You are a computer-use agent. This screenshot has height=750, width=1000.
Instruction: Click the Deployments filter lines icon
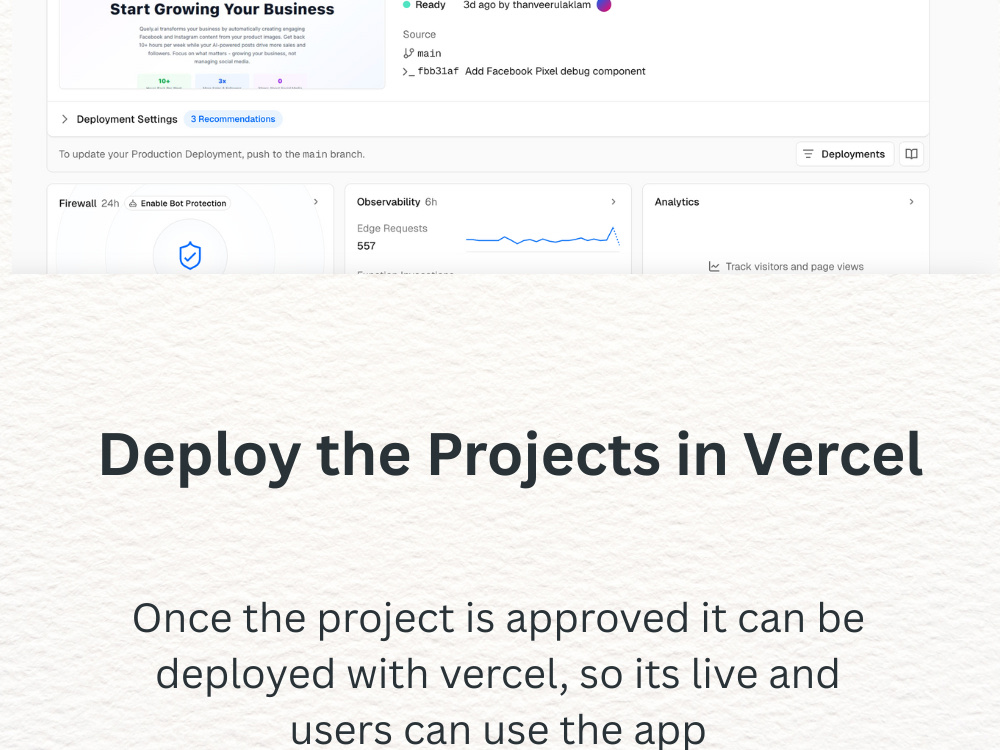808,154
